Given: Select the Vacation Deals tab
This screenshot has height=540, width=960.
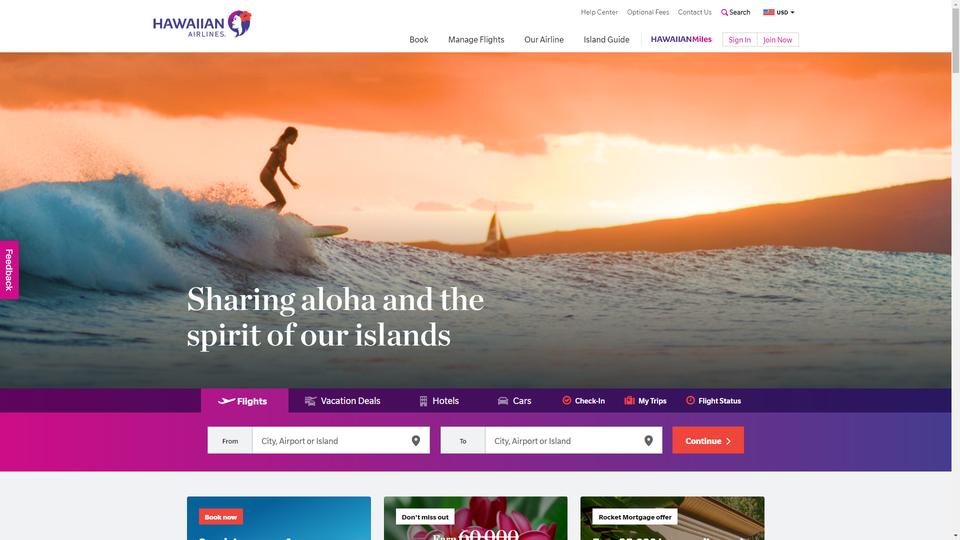Looking at the screenshot, I should [342, 401].
